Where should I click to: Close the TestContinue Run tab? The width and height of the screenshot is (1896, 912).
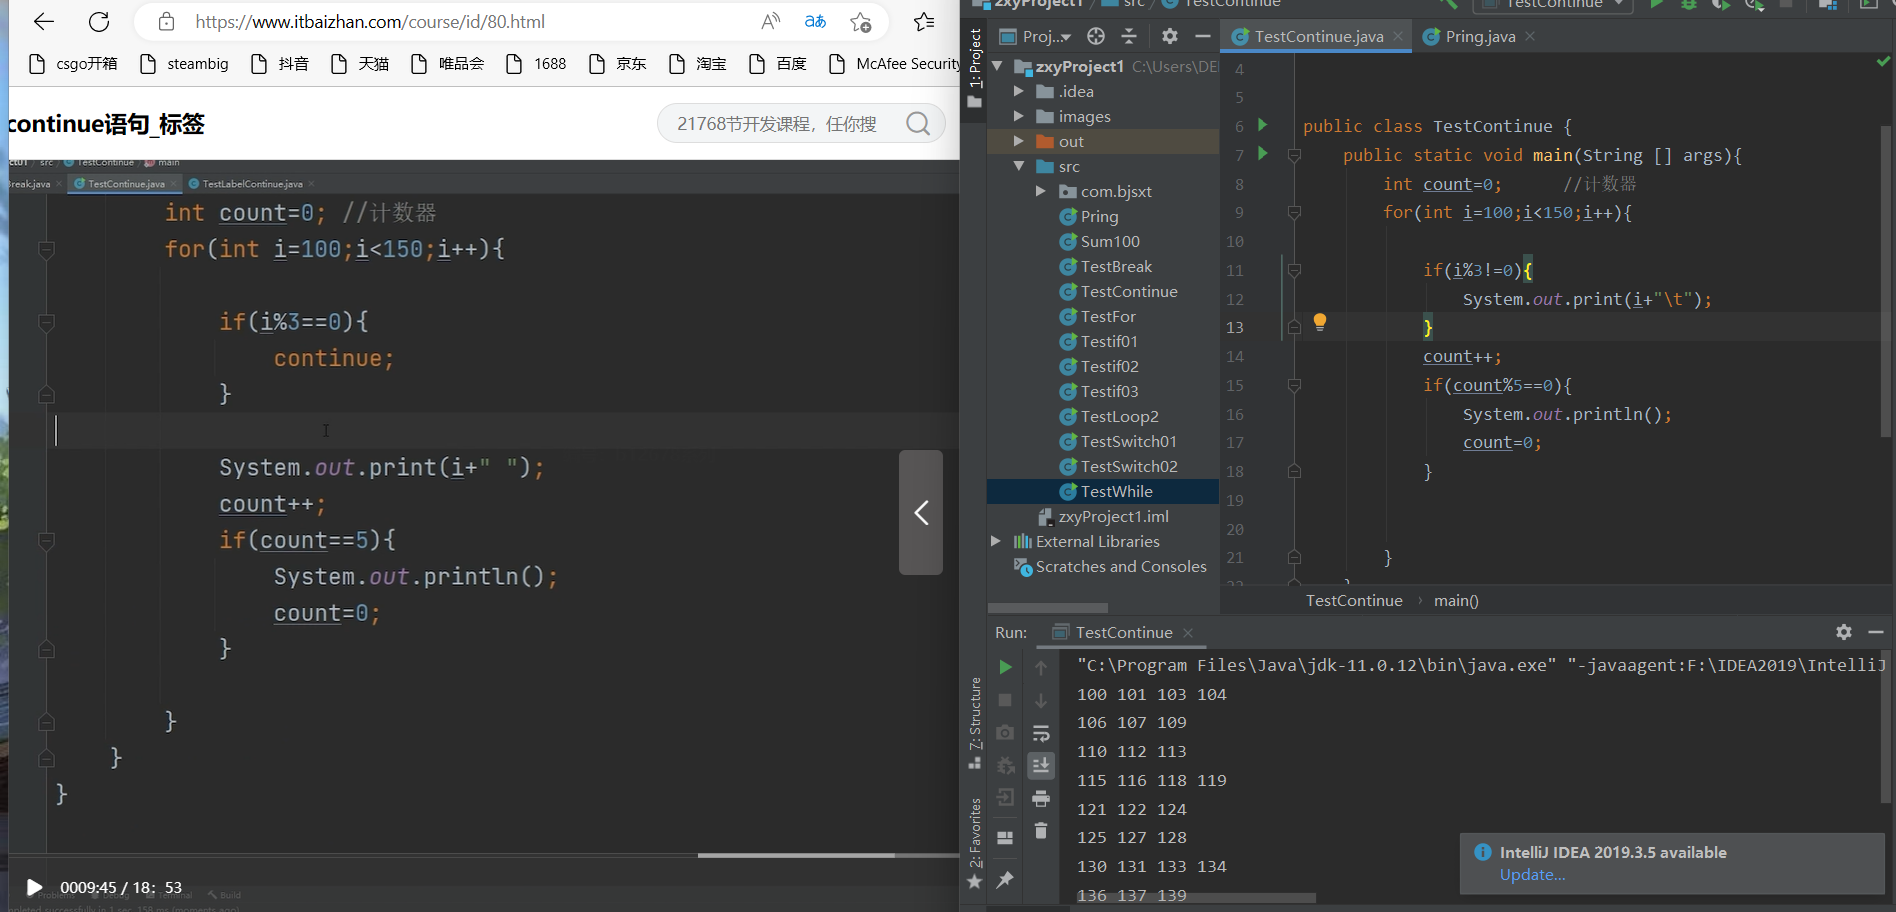1188,633
